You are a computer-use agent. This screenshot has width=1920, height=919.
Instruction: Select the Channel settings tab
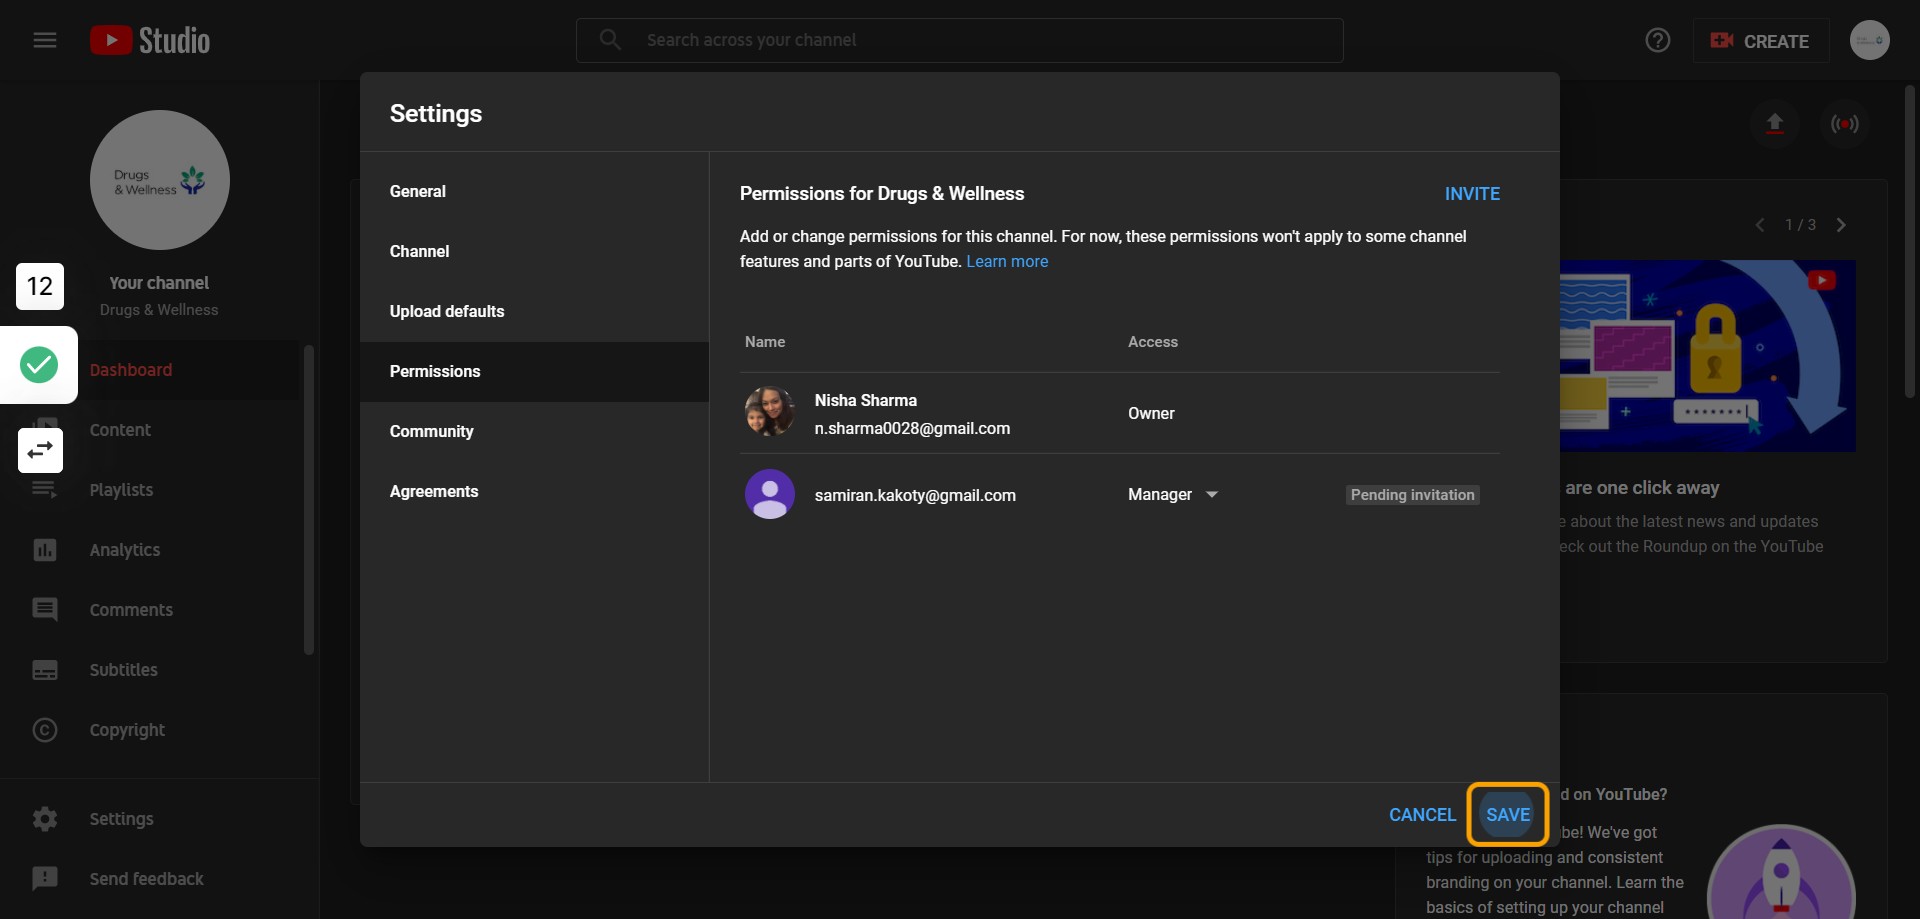pos(534,252)
